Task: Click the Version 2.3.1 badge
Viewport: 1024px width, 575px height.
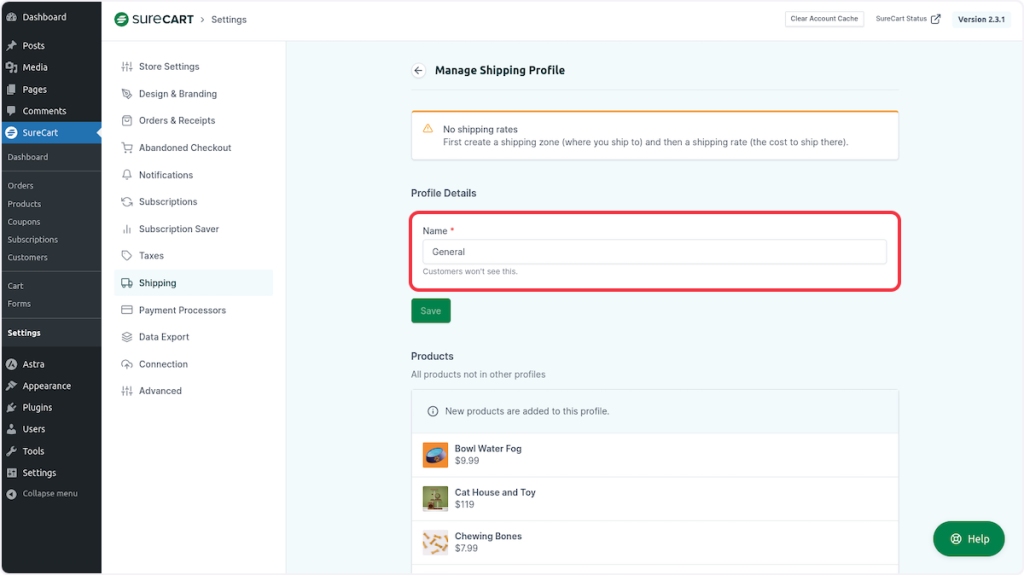Action: pyautogui.click(x=981, y=20)
